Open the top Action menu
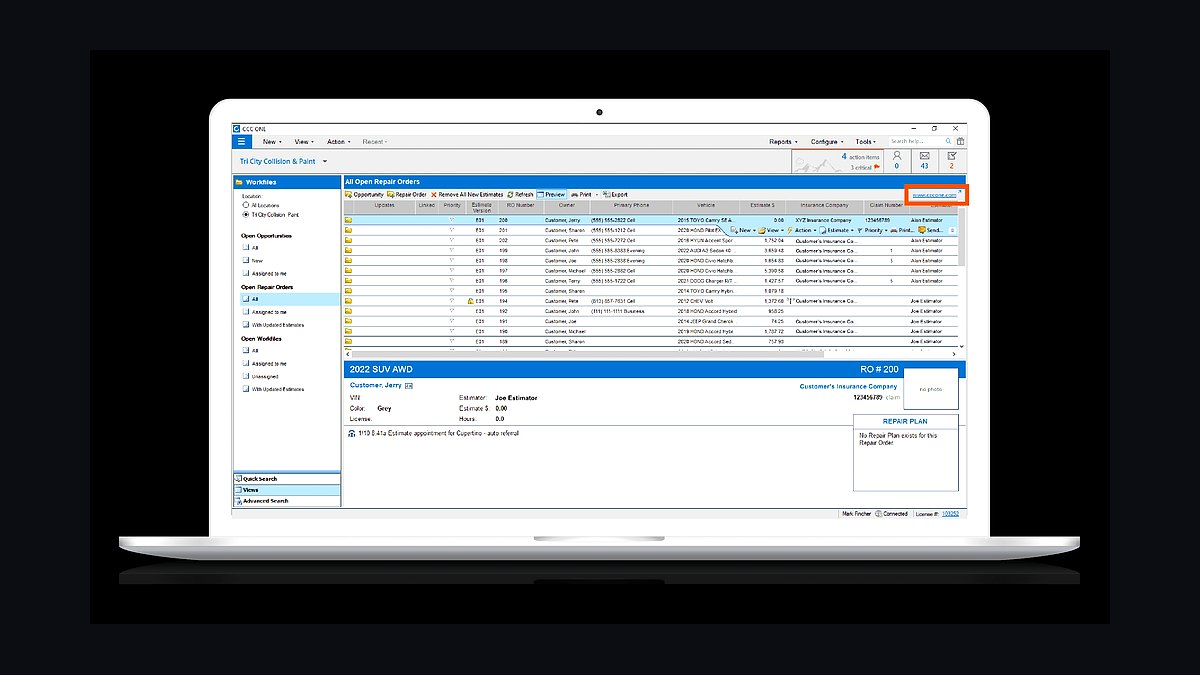This screenshot has height=675, width=1200. pos(338,142)
